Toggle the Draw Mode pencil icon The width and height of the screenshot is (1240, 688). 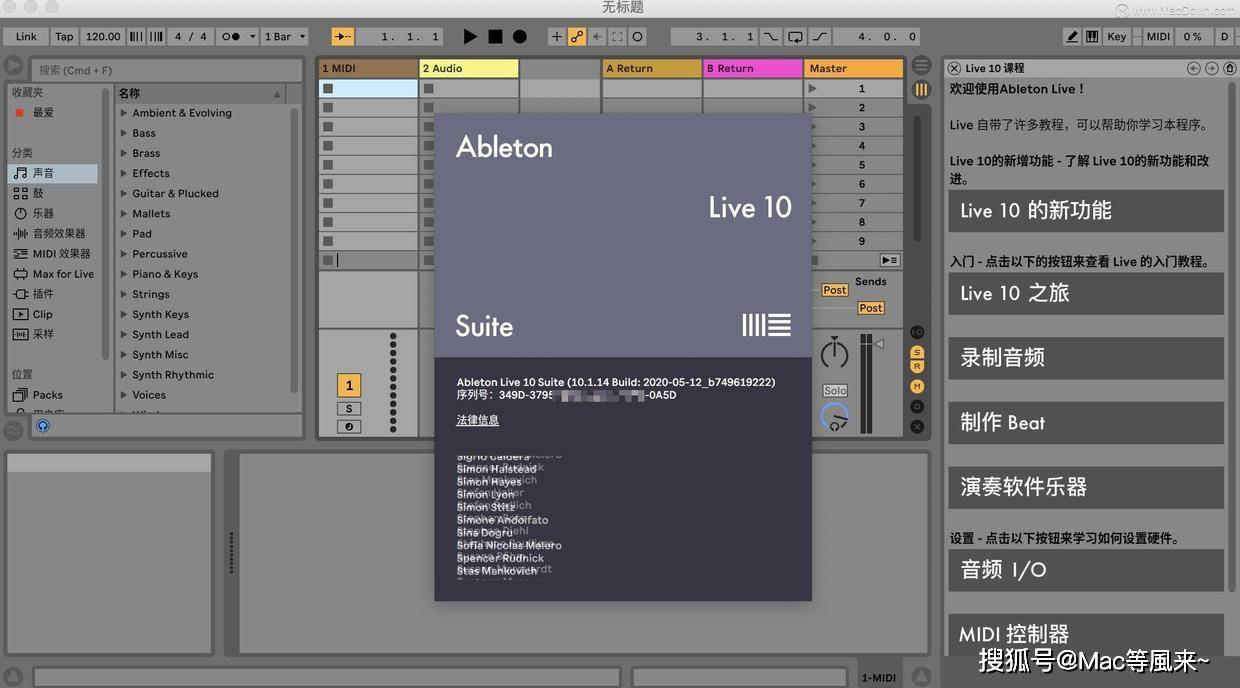tap(1072, 36)
